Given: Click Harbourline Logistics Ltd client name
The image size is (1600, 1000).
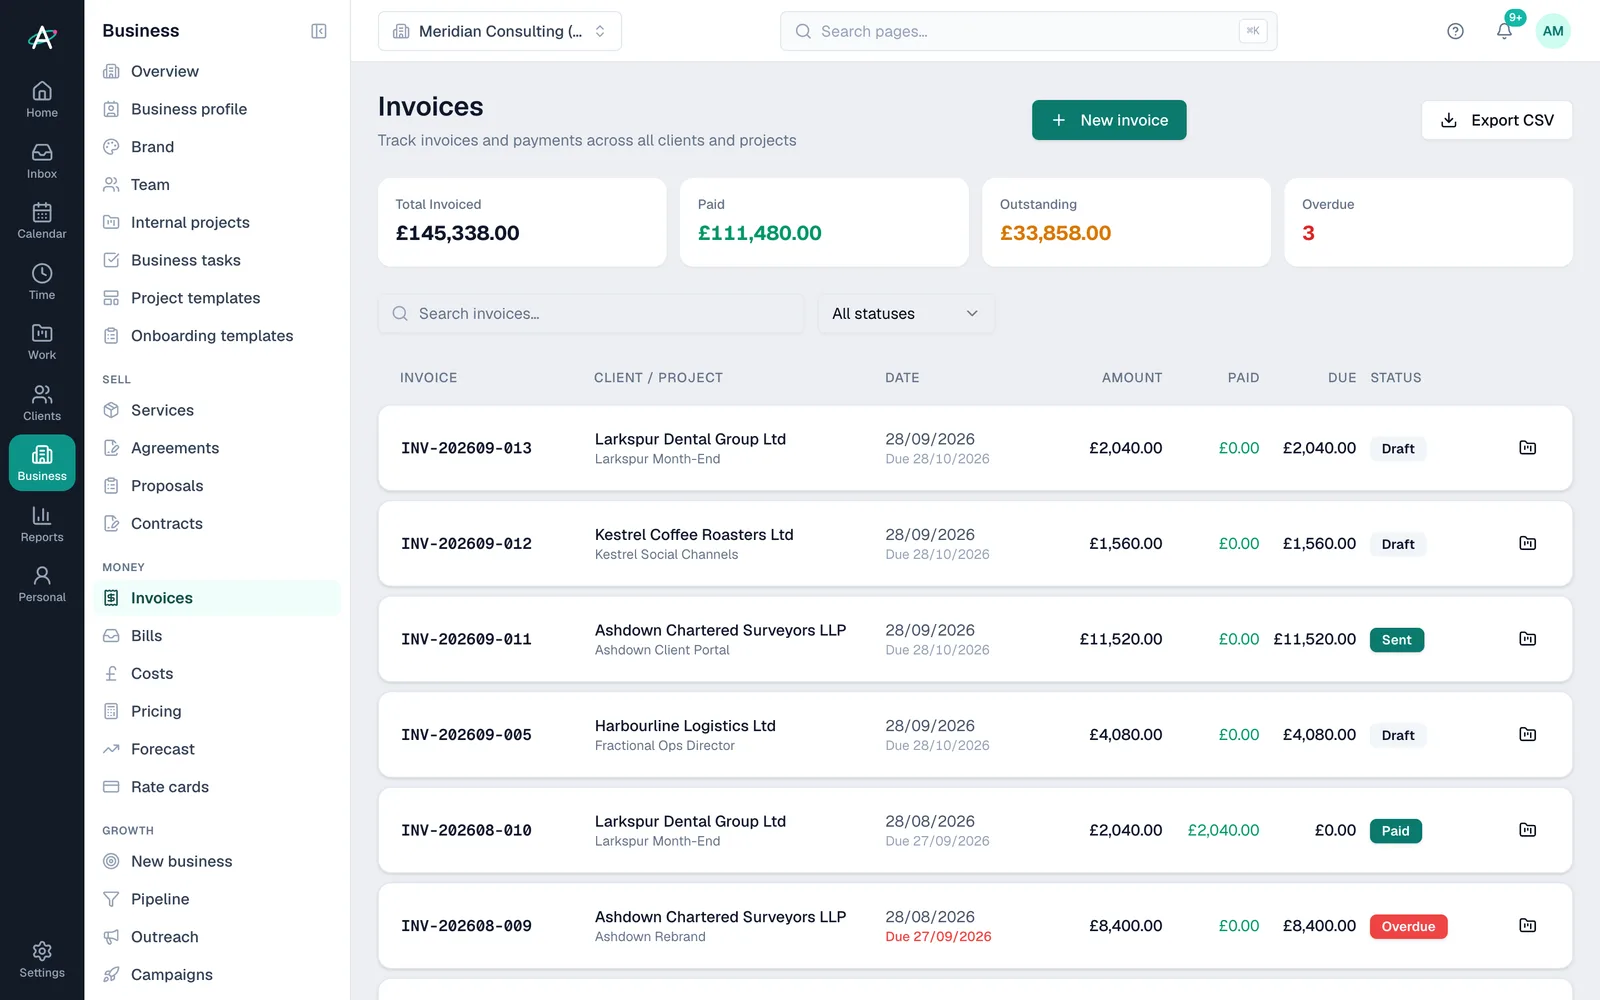Looking at the screenshot, I should (x=685, y=726).
